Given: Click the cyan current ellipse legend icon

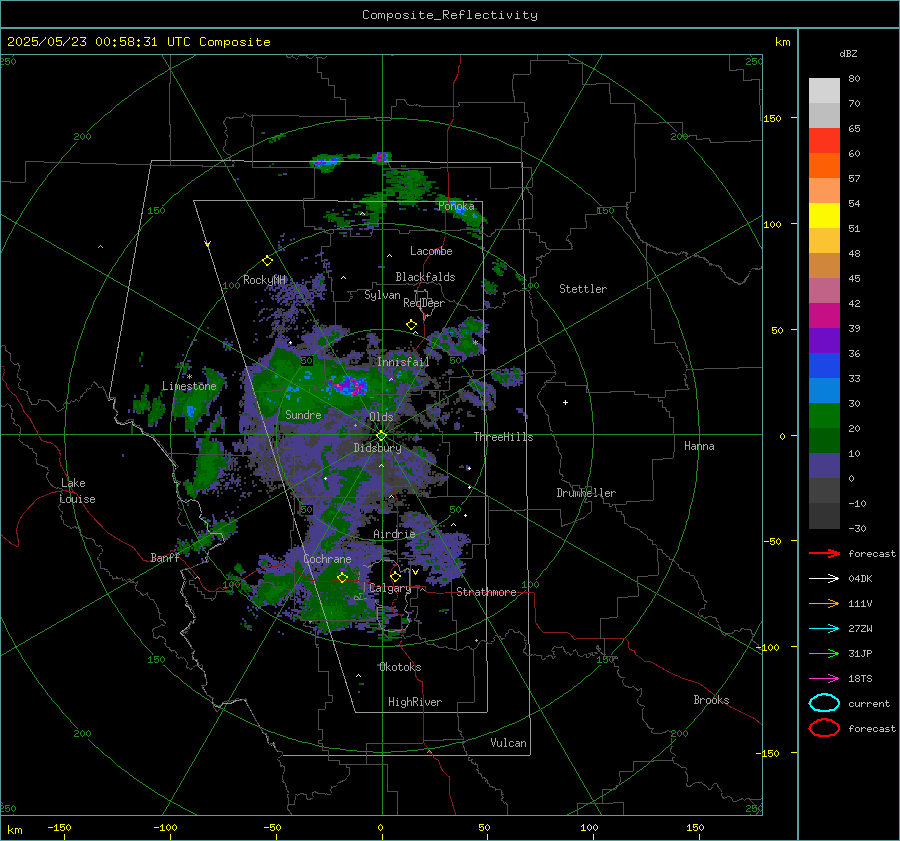Looking at the screenshot, I should point(824,703).
